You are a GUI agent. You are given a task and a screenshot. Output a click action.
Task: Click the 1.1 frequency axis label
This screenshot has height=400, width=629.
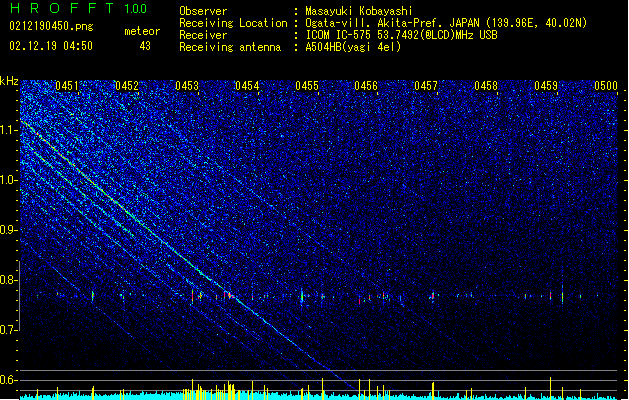9,130
